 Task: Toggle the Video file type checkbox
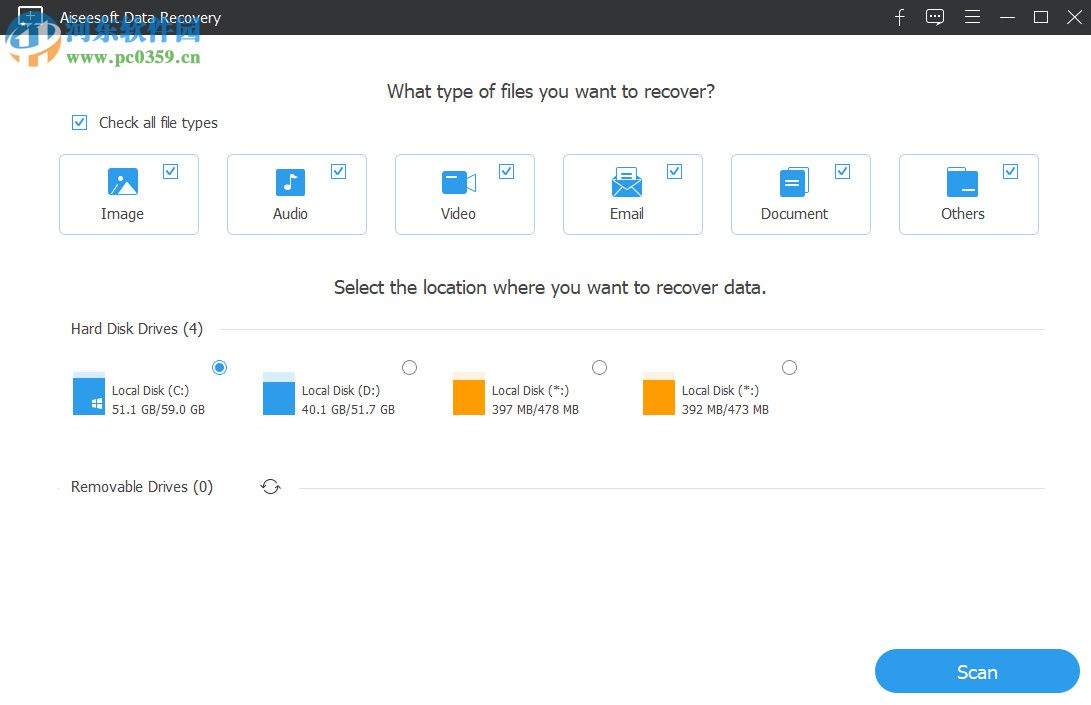[x=508, y=170]
